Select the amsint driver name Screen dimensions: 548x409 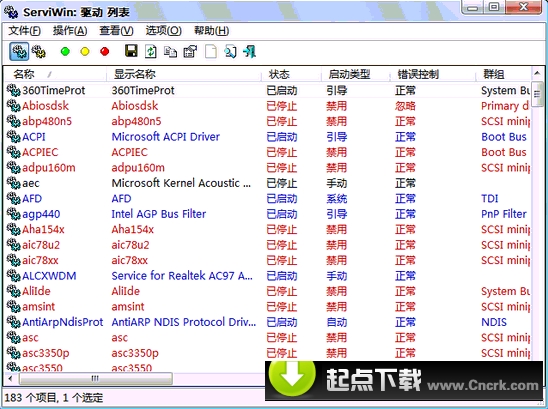coord(38,307)
